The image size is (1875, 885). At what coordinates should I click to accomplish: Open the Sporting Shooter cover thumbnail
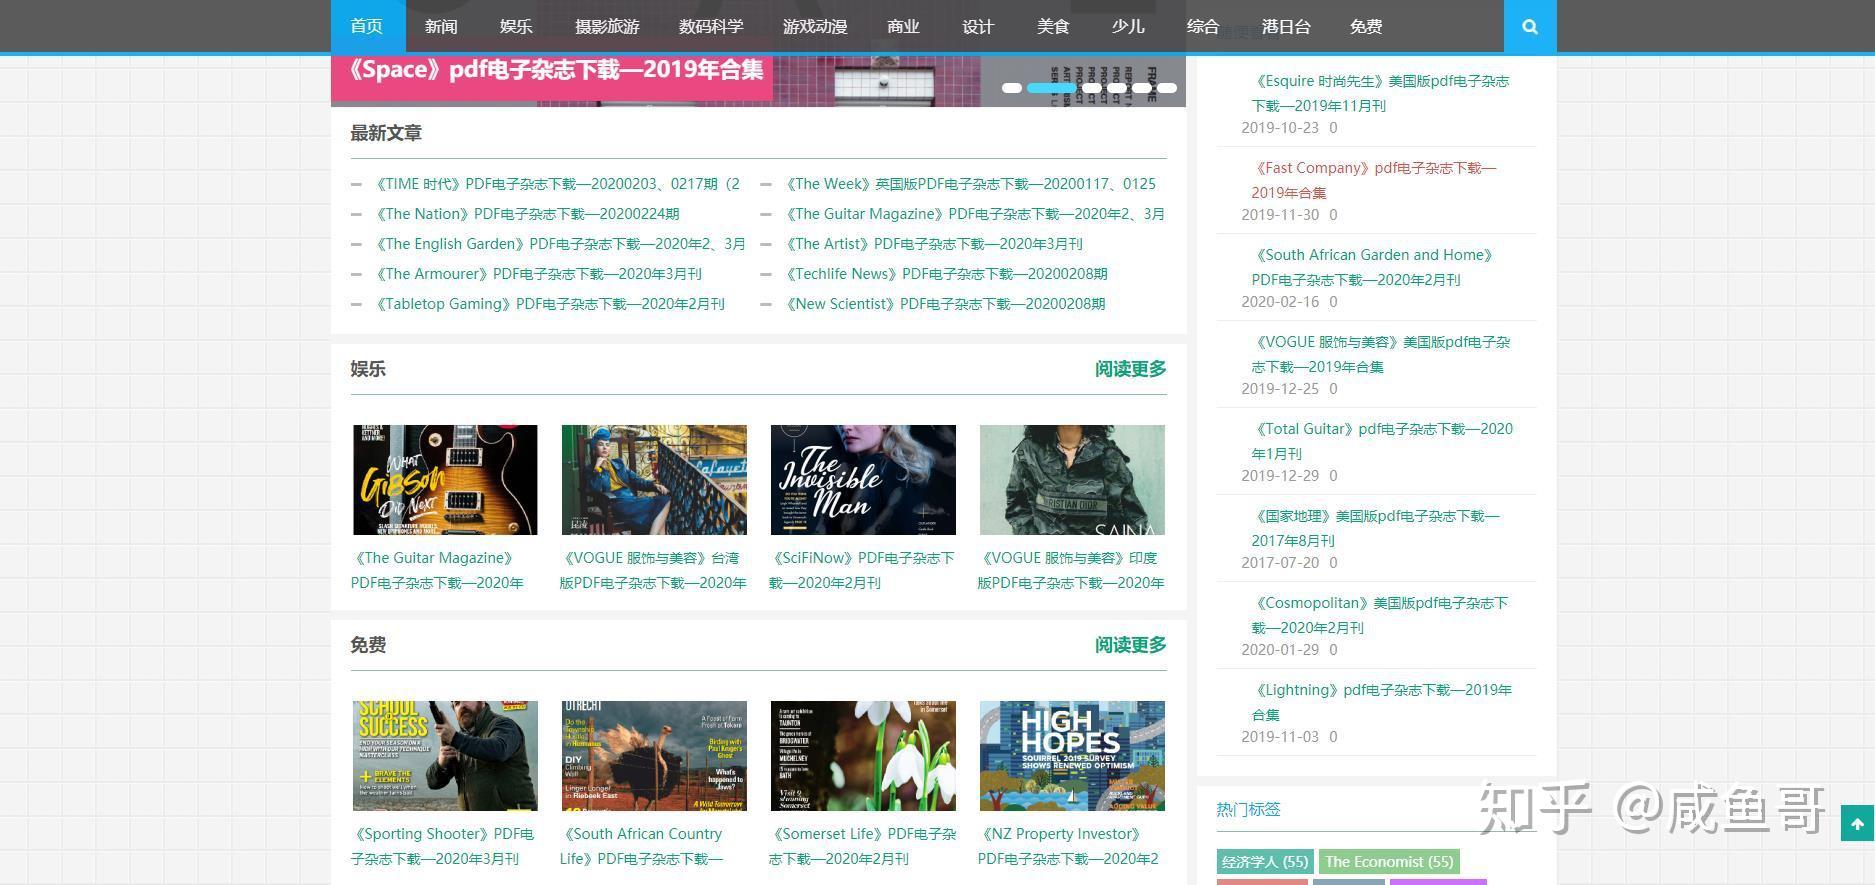[x=445, y=756]
